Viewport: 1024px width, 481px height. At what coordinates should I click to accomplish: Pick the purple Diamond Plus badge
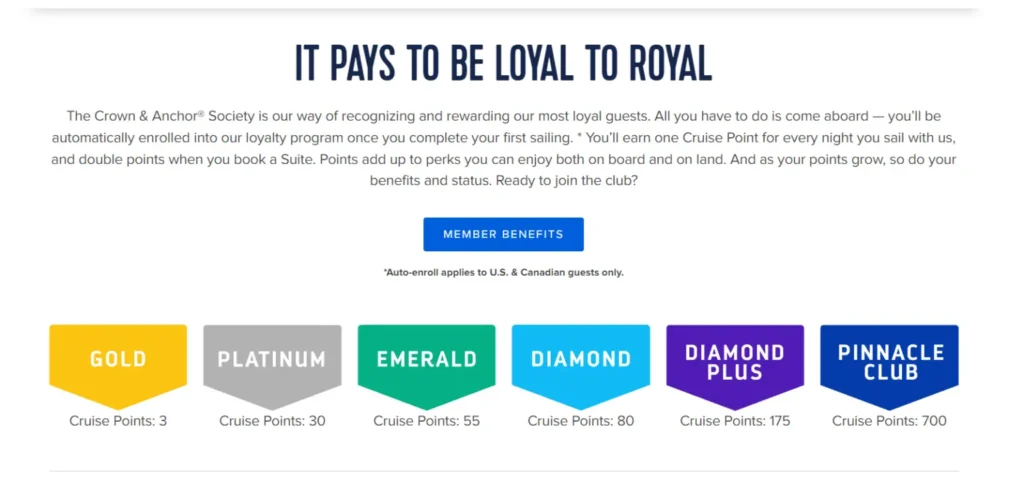(735, 361)
